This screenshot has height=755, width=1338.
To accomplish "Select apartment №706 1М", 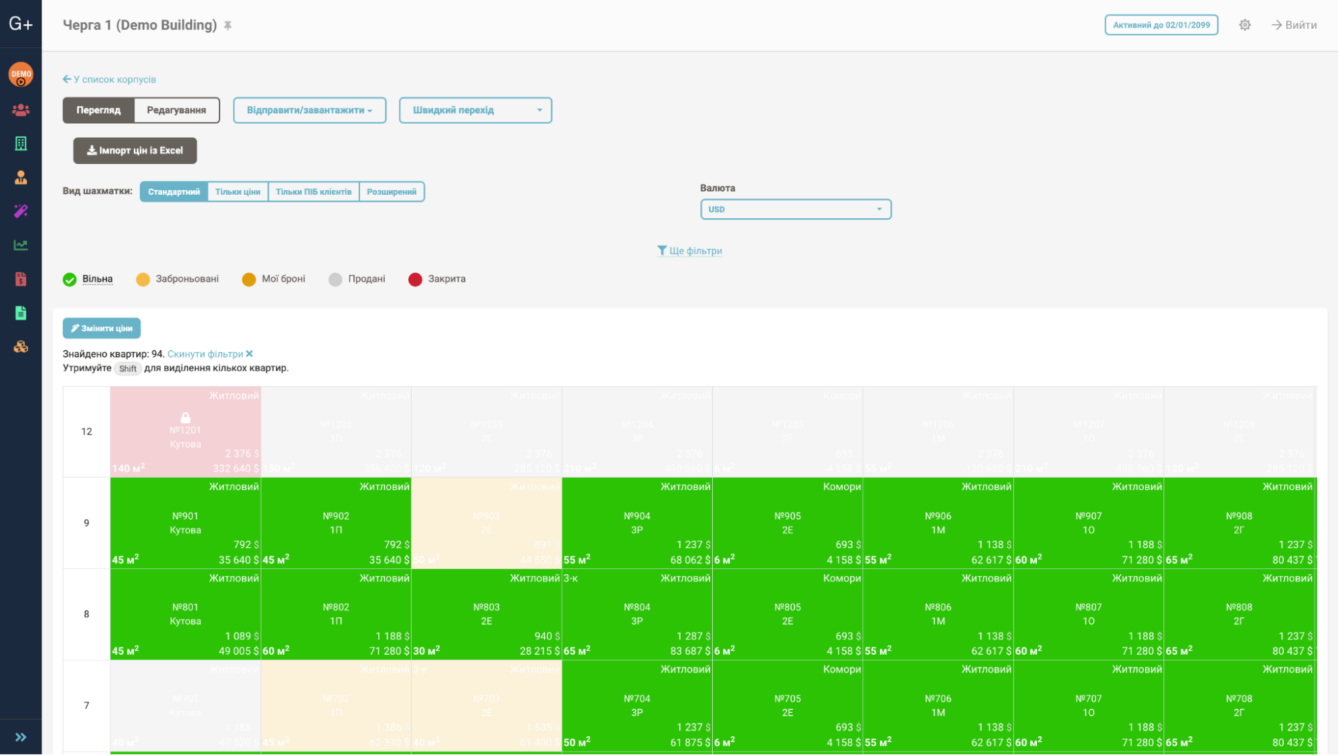I will 938,706.
